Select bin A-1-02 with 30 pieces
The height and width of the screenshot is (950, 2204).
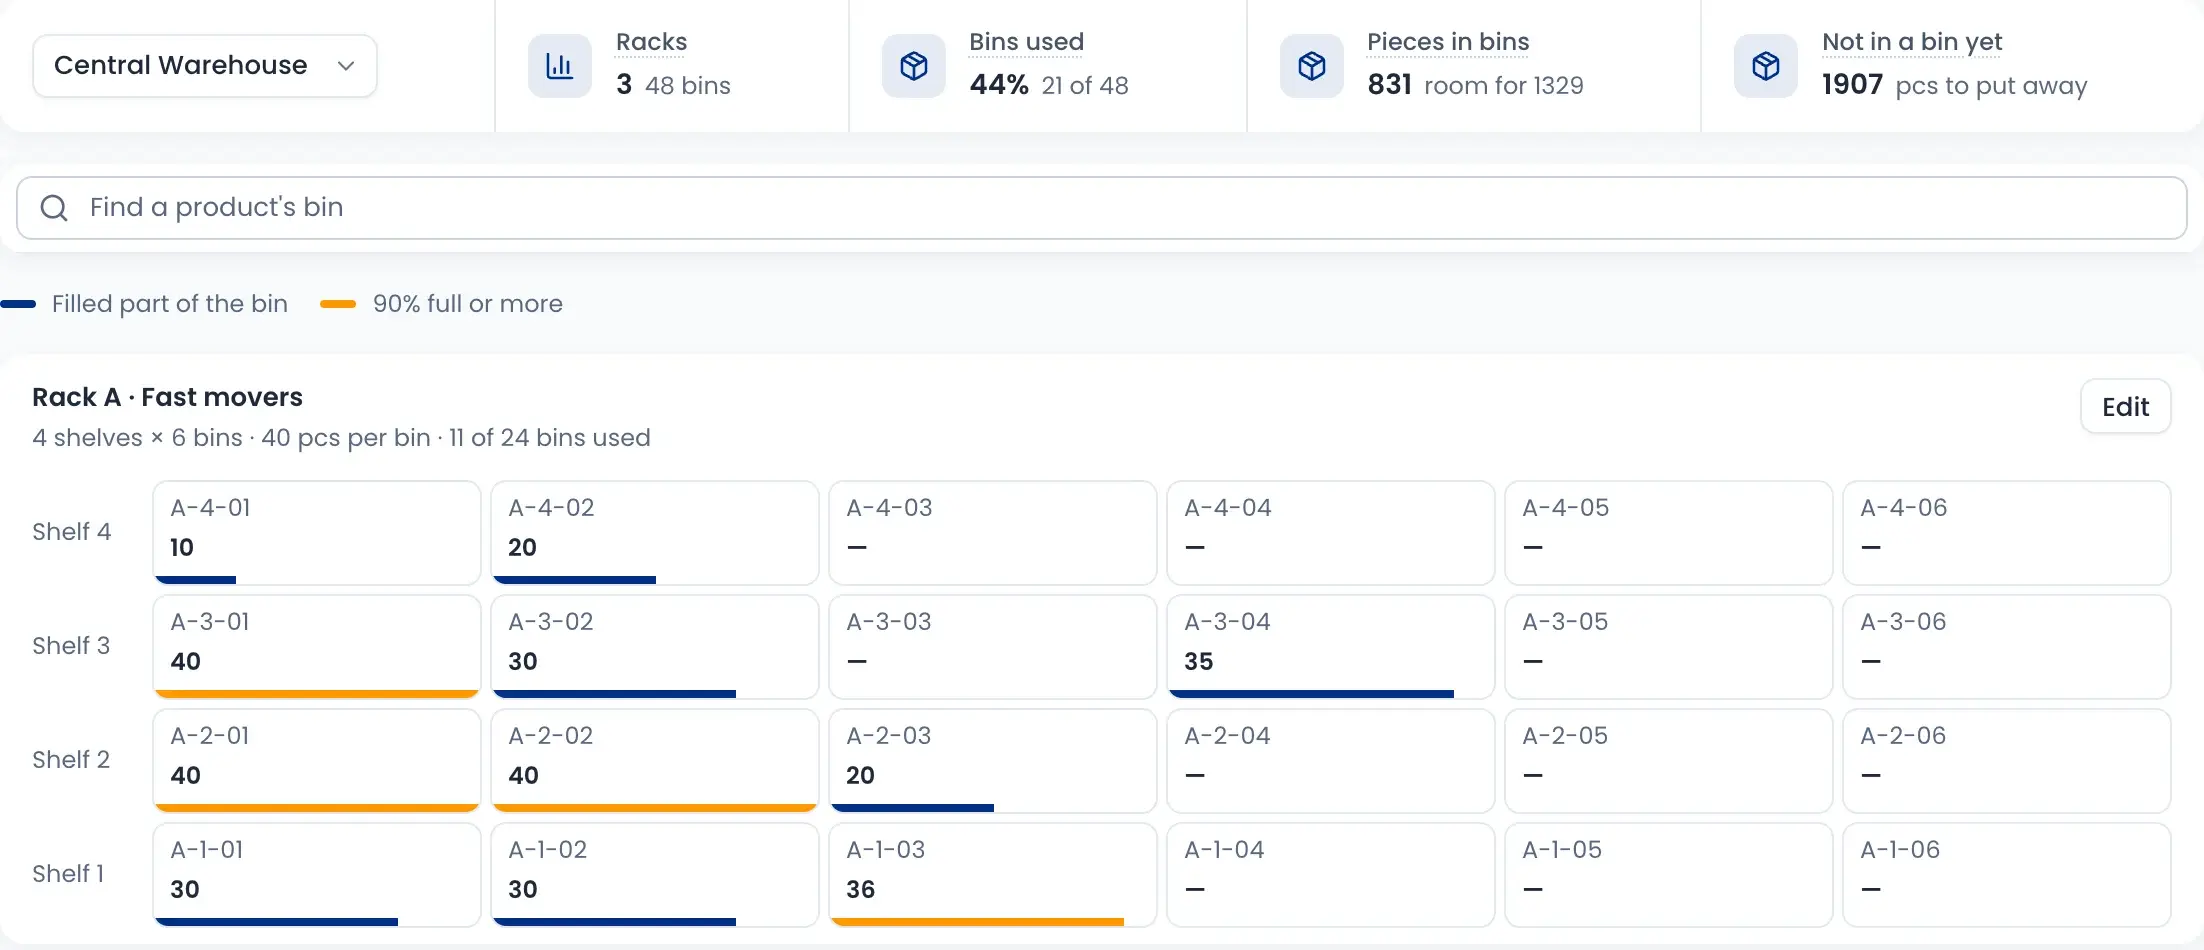pyautogui.click(x=655, y=875)
